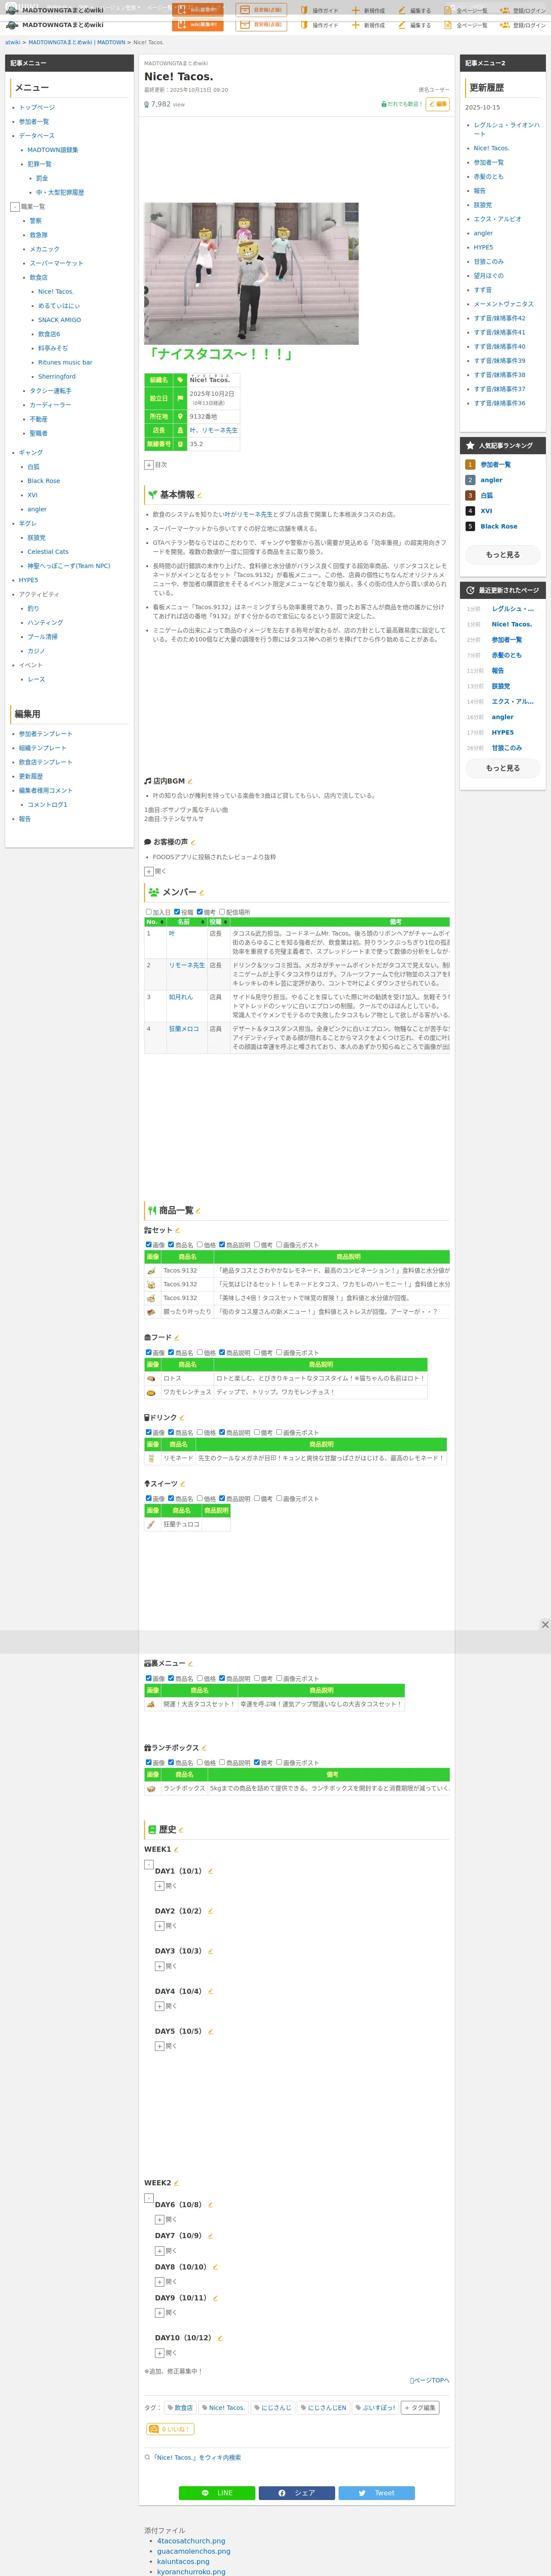
Task: Click the edit pencil next to 歴史
Action: tap(181, 1830)
